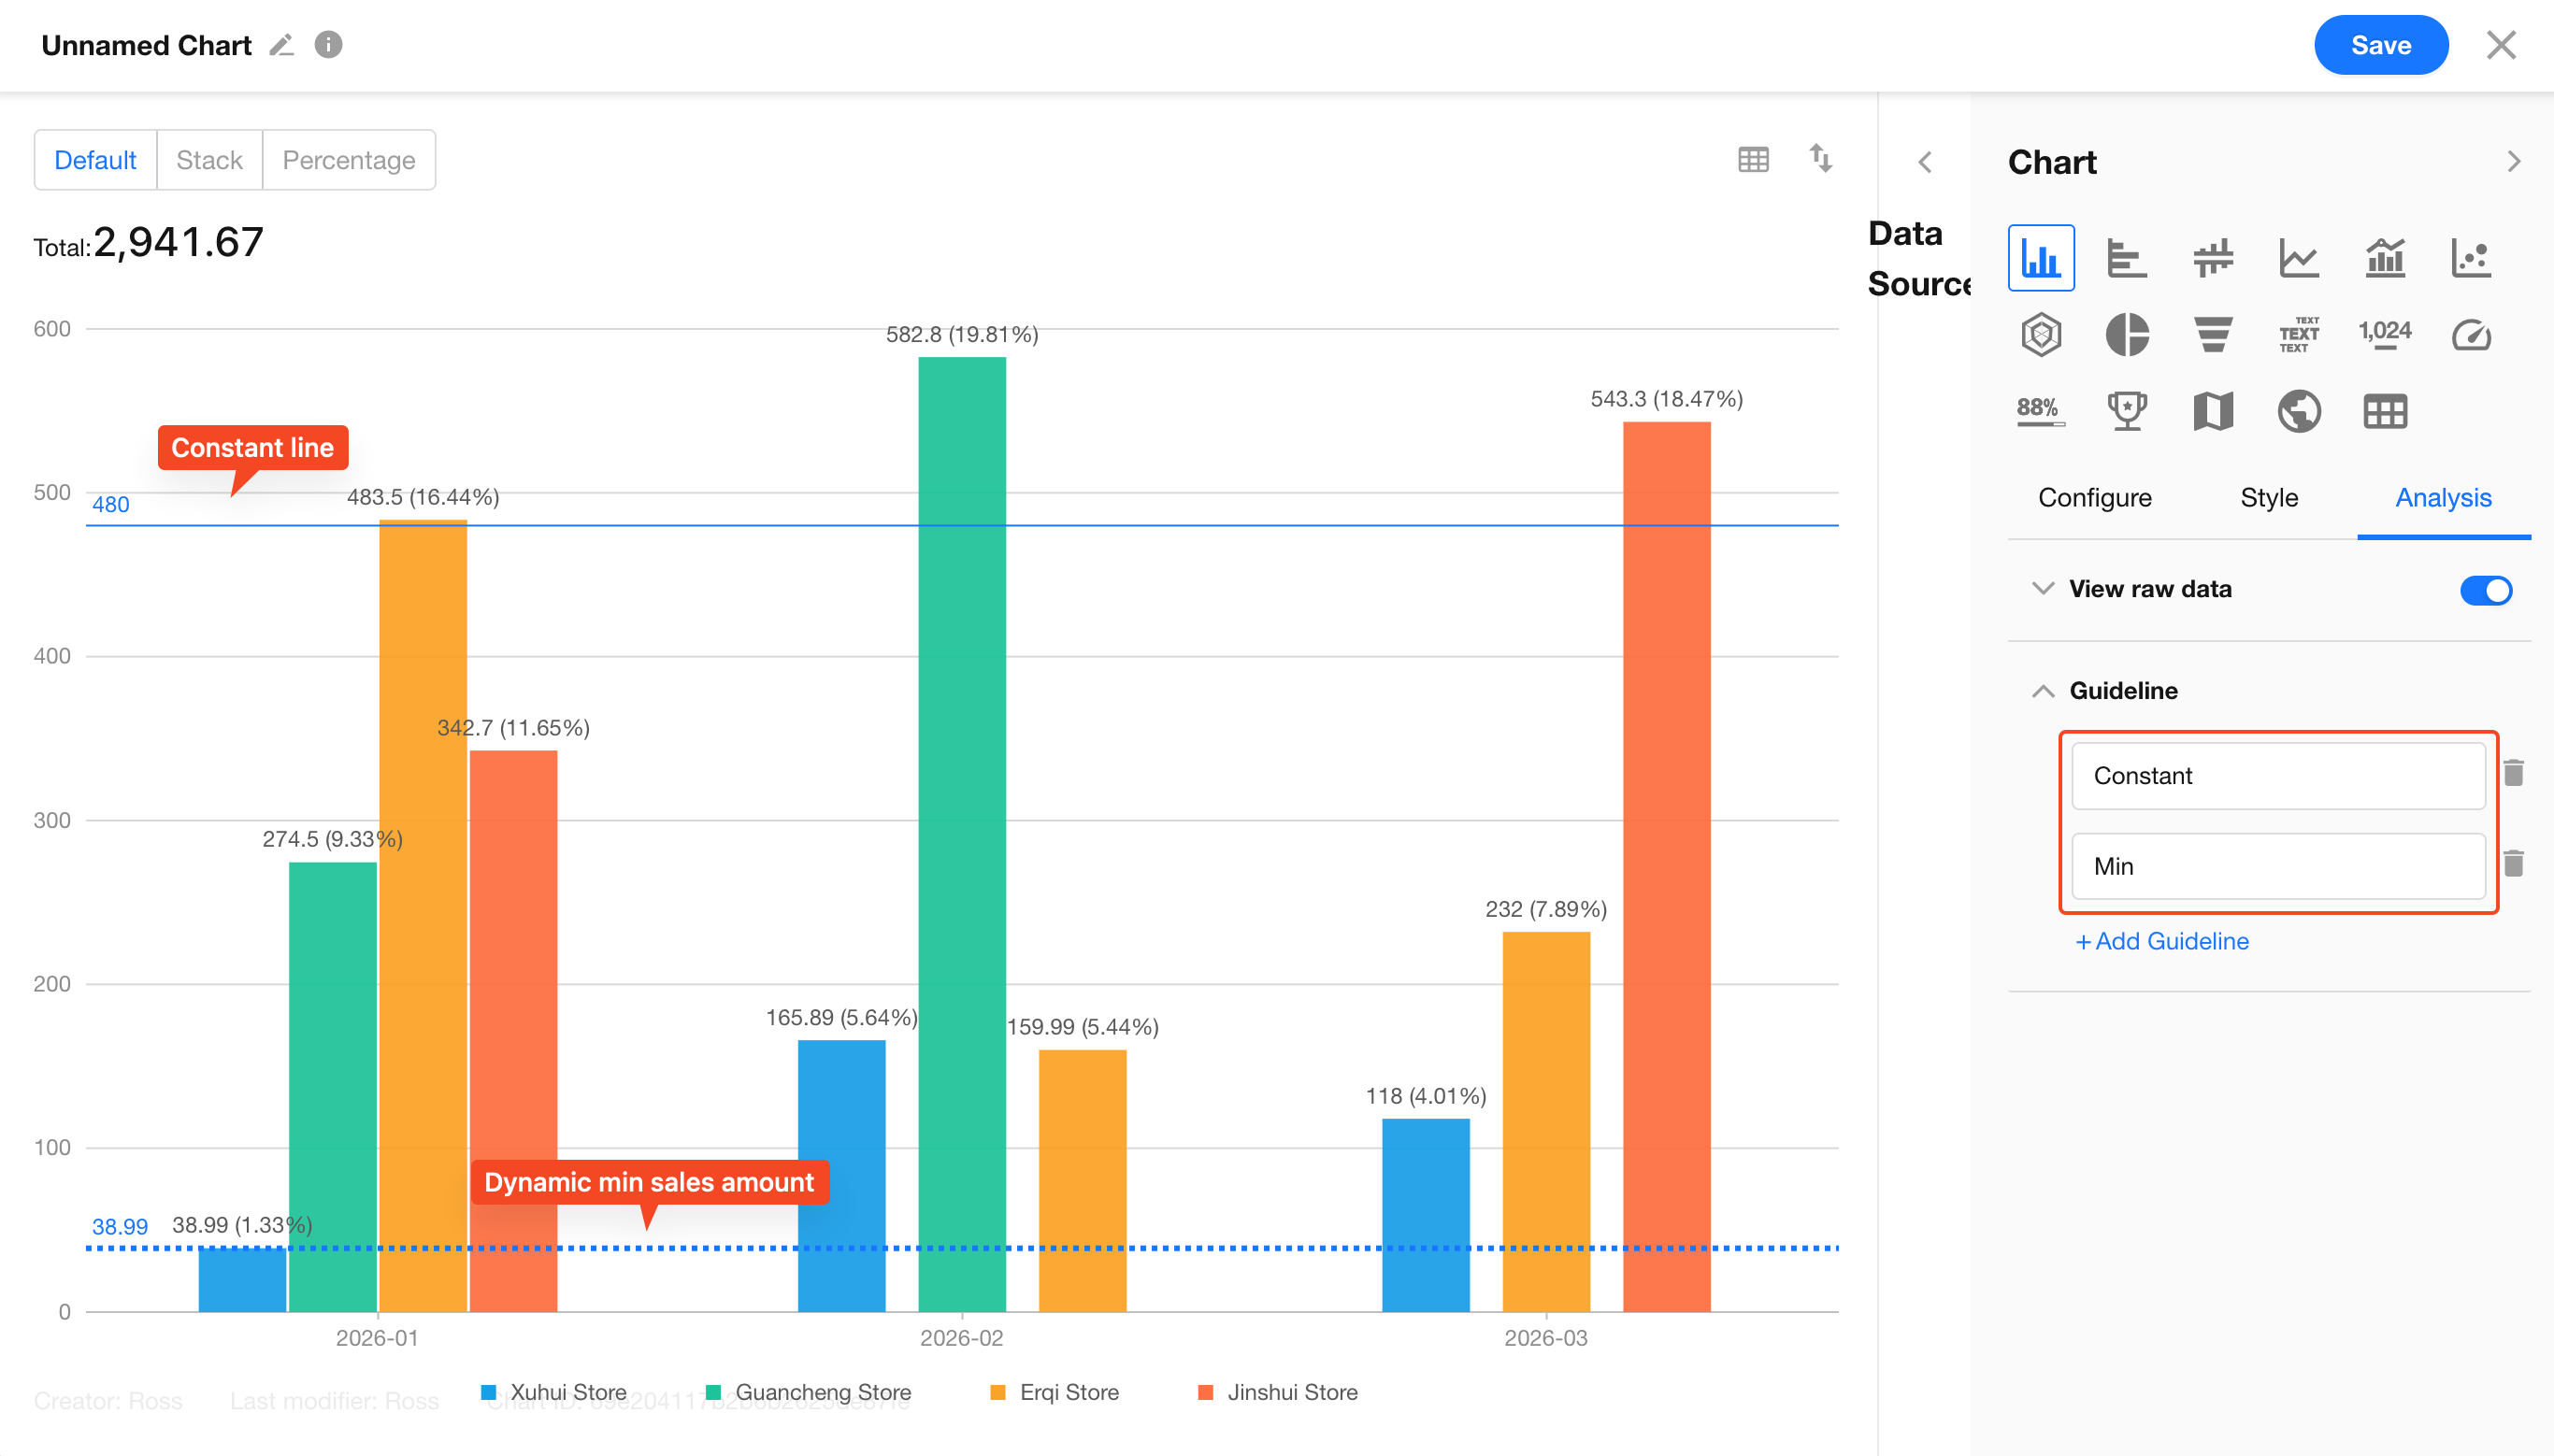Screen dimensions: 2554x1456
Task: Open table view icon above chart
Action: 1752,159
